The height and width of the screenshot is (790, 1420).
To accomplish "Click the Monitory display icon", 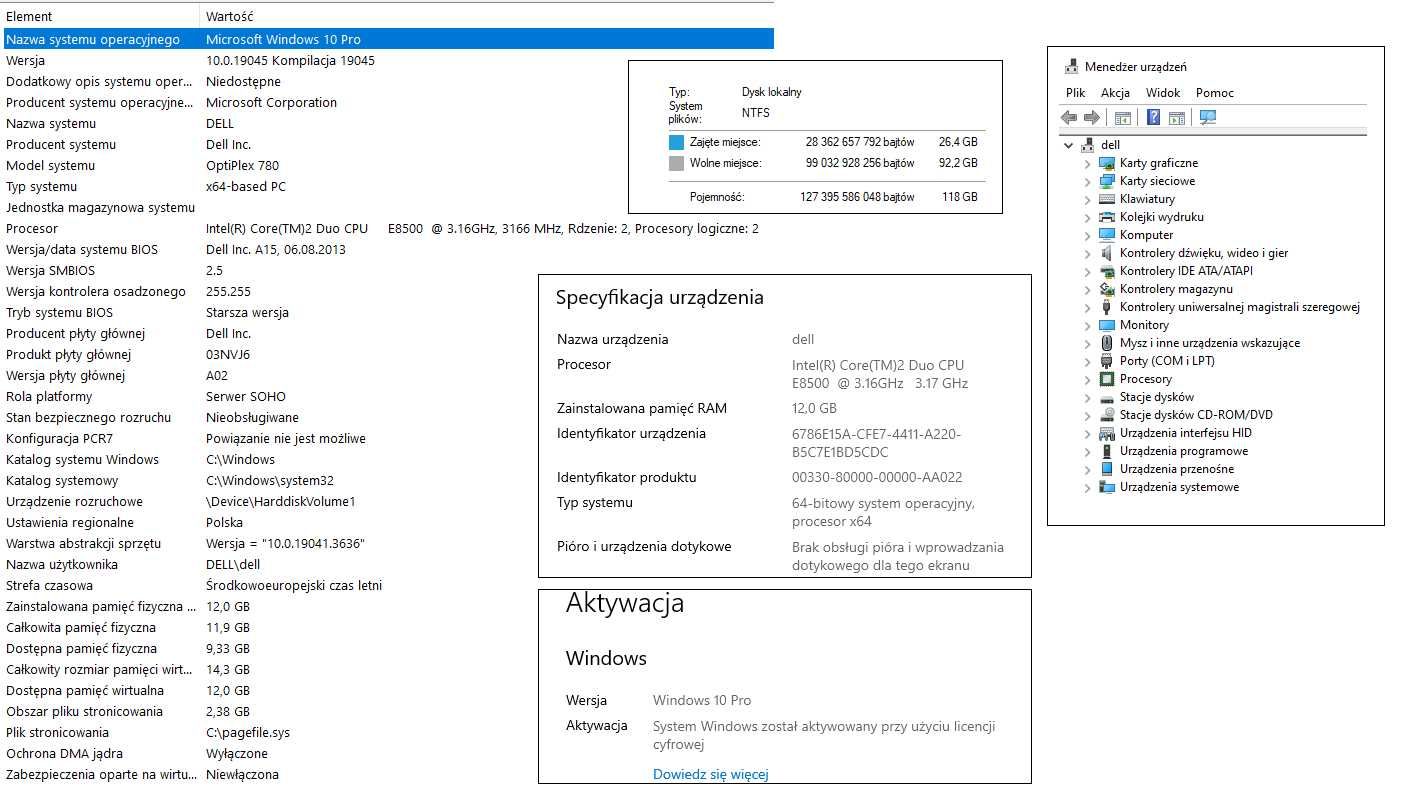I will coord(1107,325).
